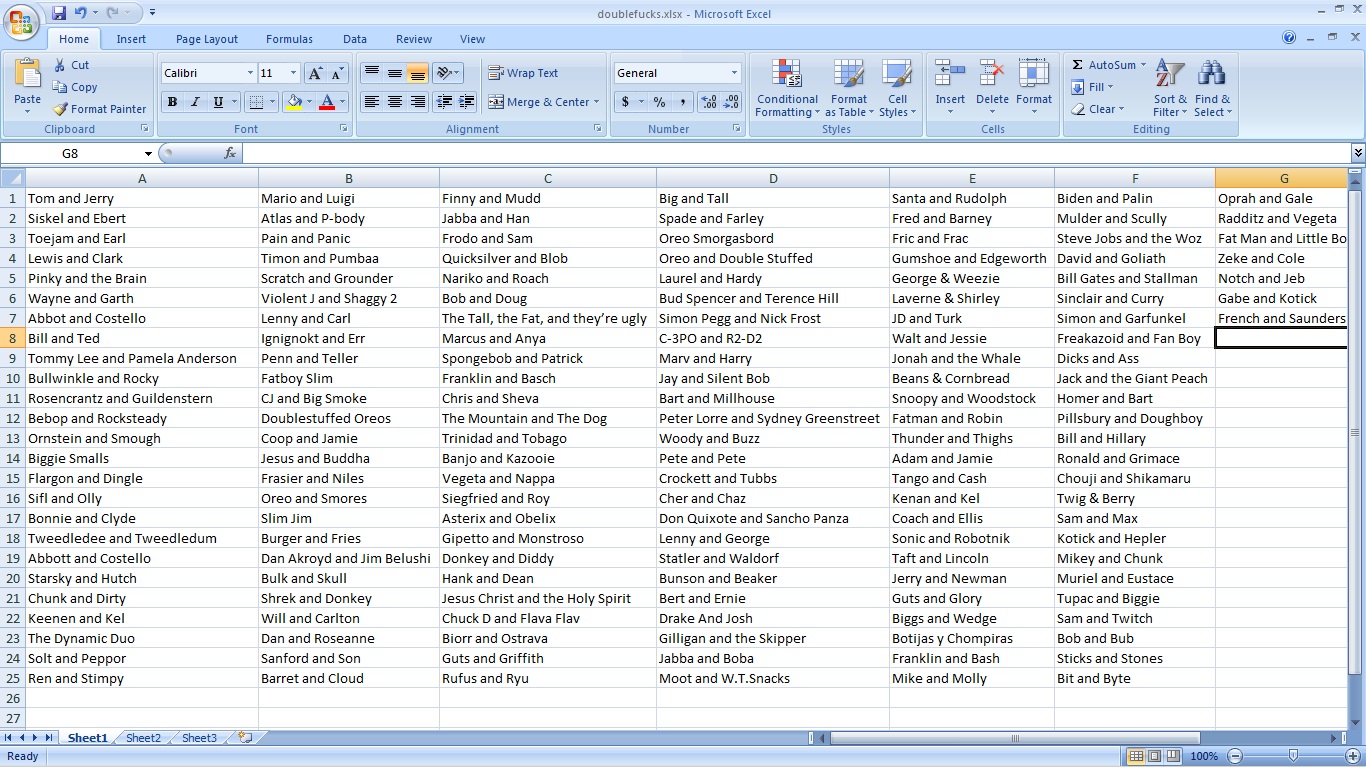Click the Cut button

[x=71, y=65]
